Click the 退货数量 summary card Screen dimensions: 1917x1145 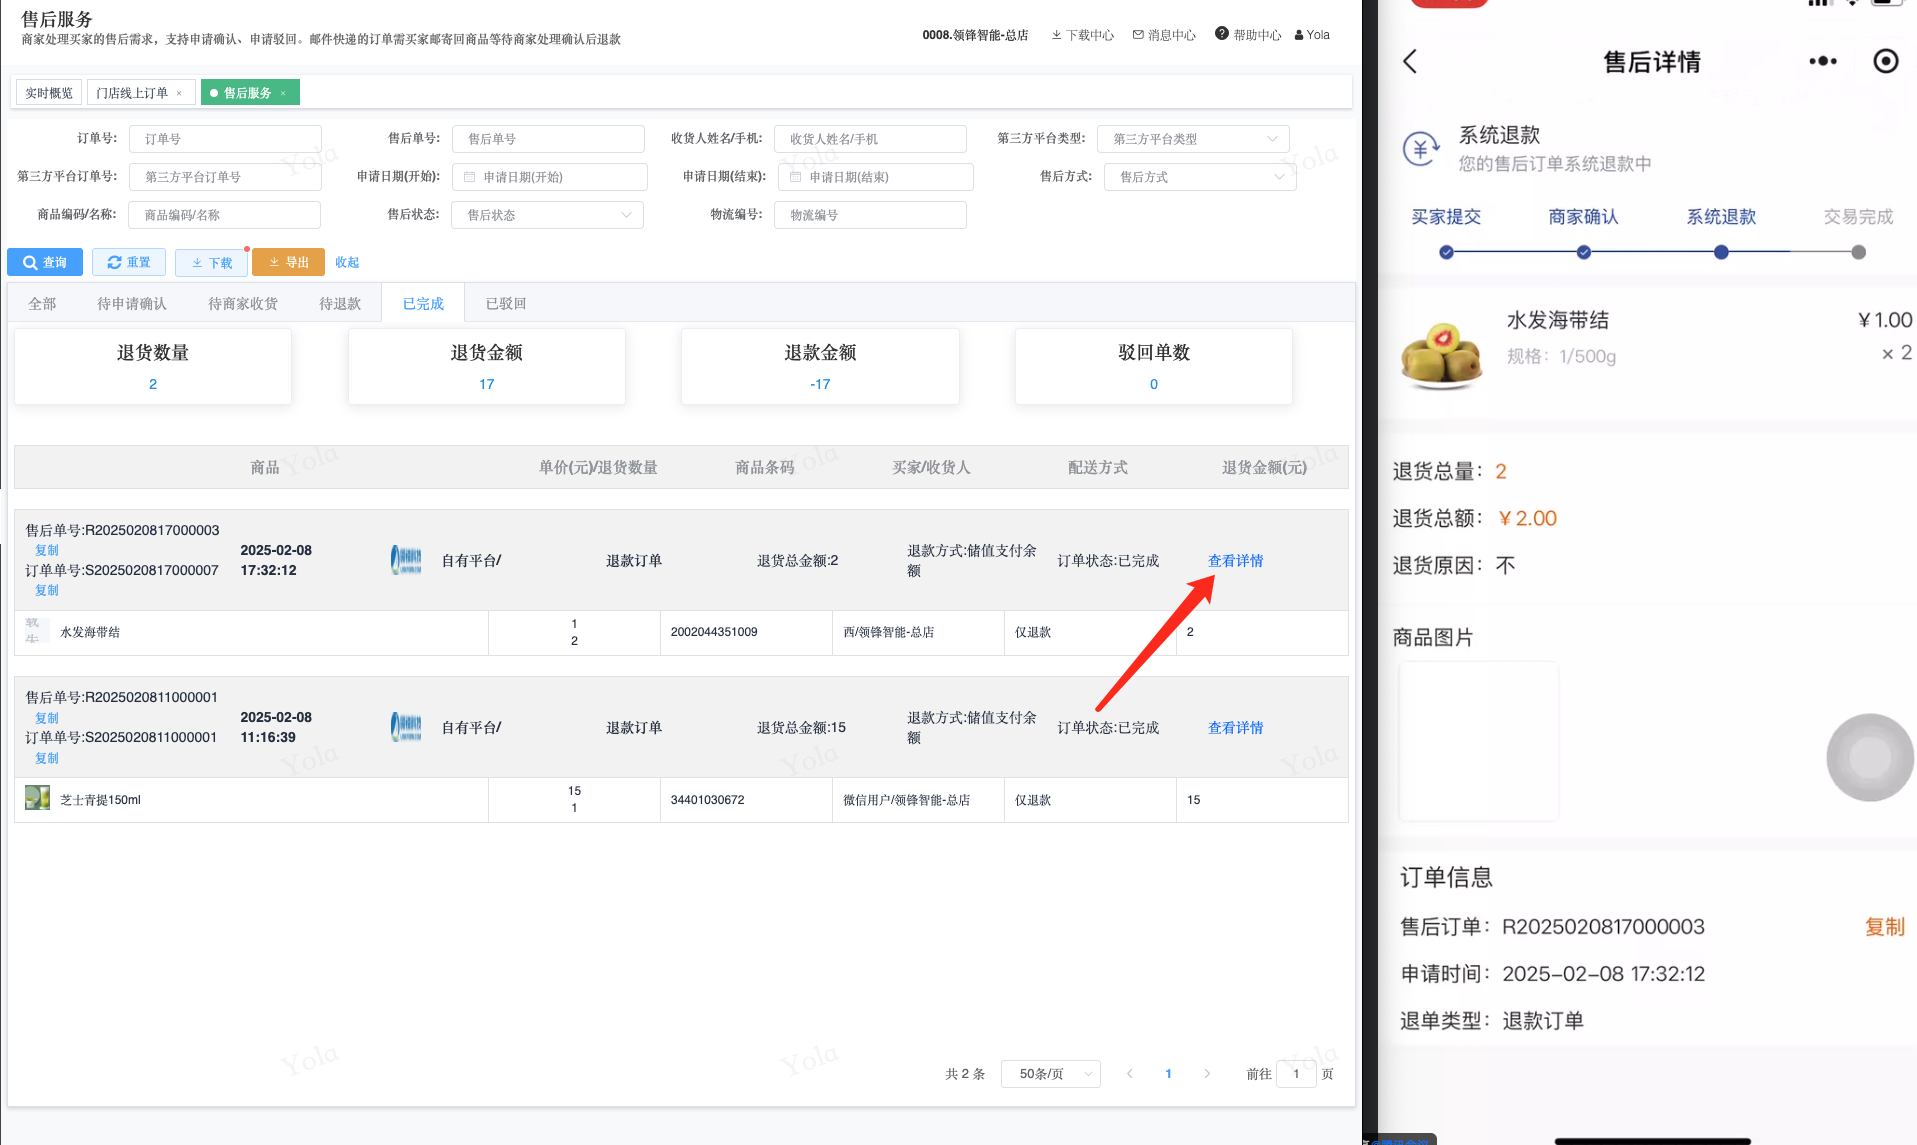(153, 367)
